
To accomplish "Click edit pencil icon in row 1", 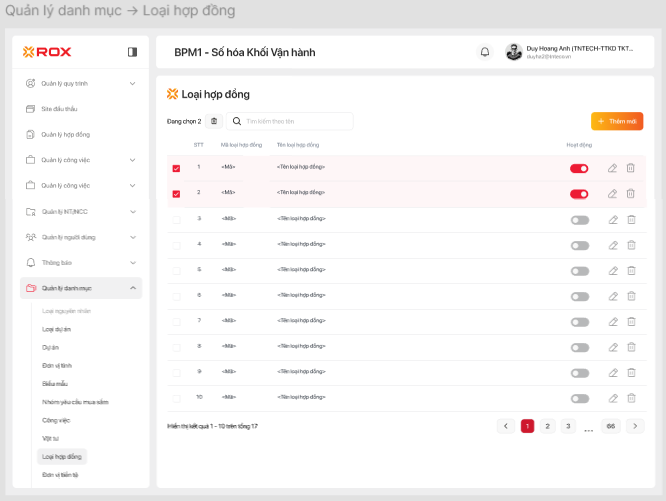I will tap(613, 167).
